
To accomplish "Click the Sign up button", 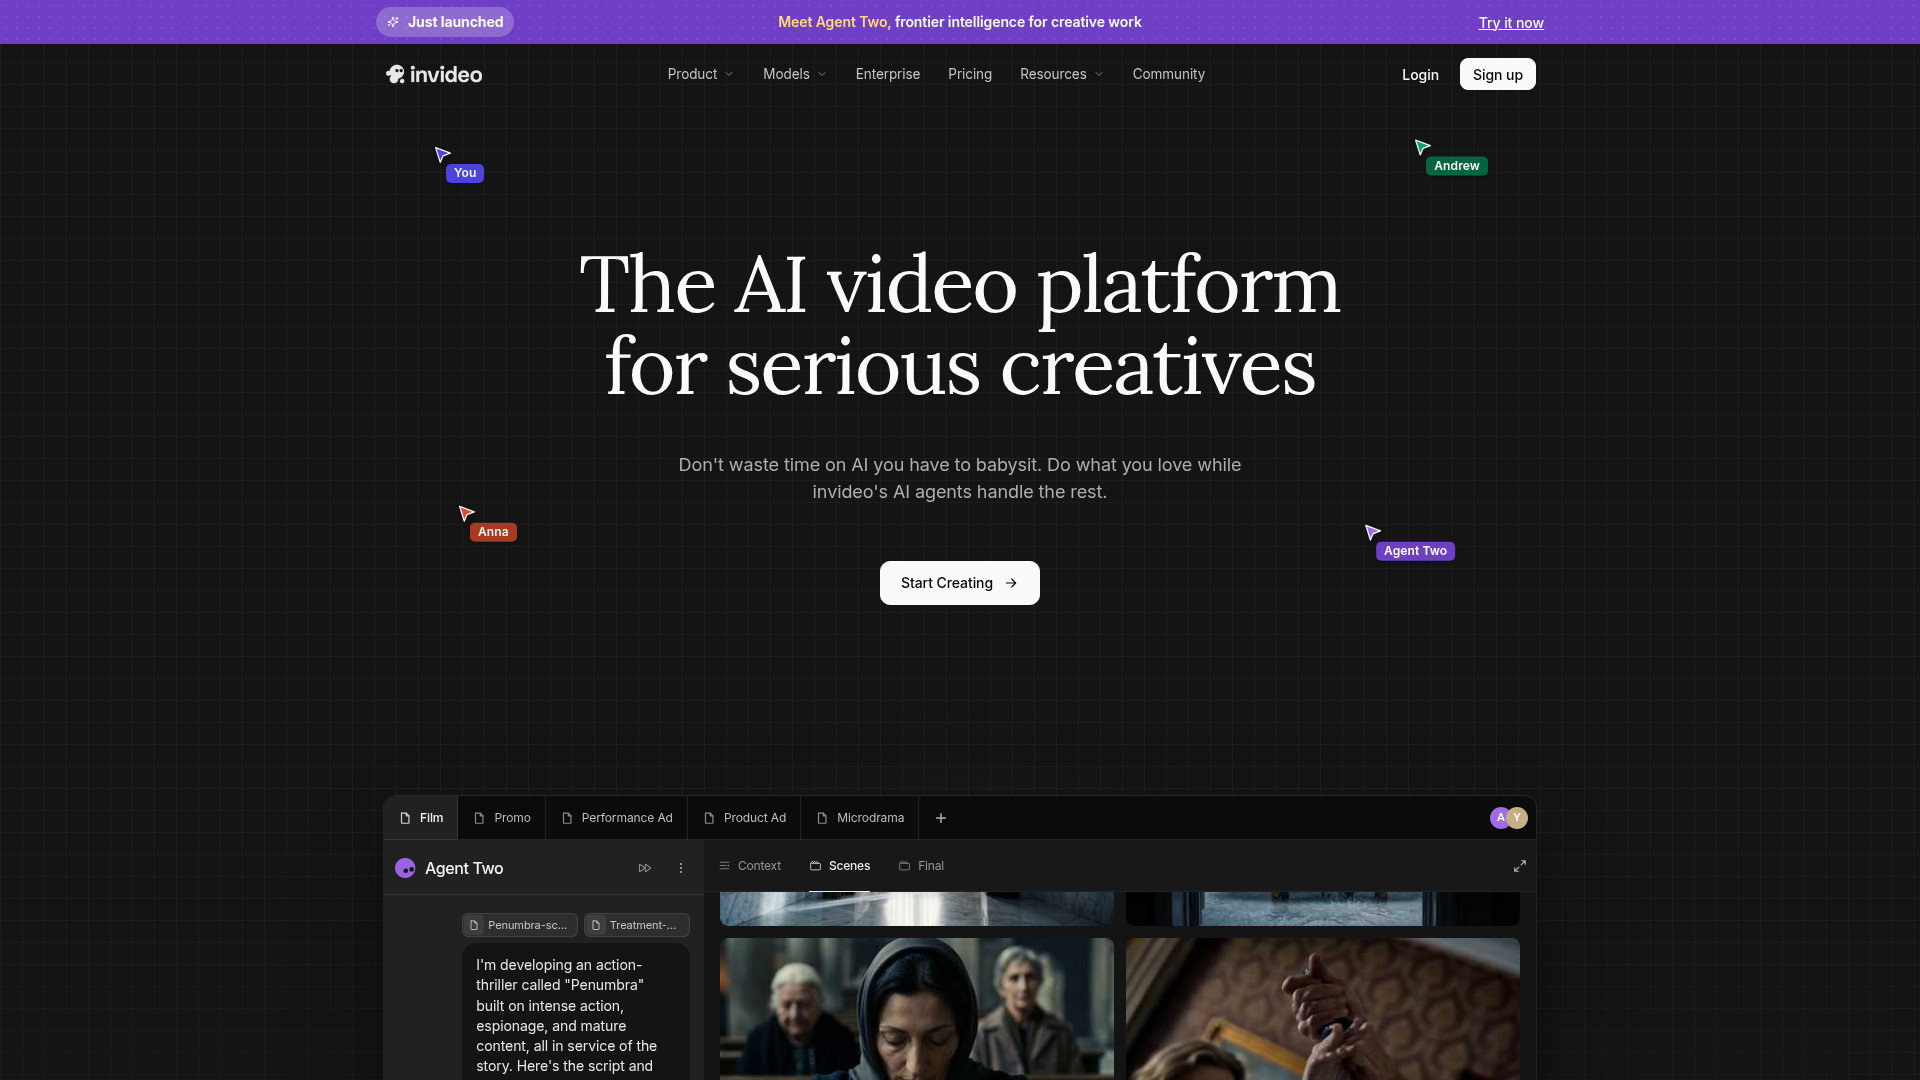I will (1497, 74).
